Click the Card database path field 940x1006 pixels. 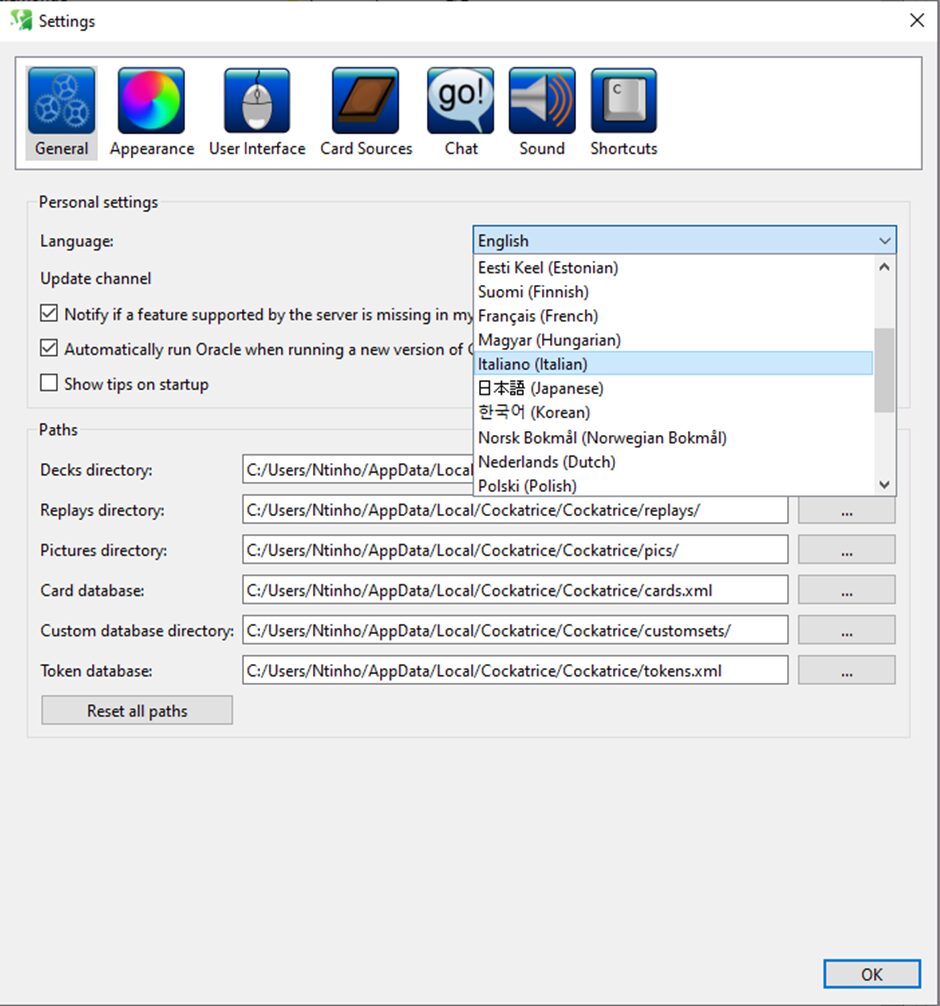514,590
